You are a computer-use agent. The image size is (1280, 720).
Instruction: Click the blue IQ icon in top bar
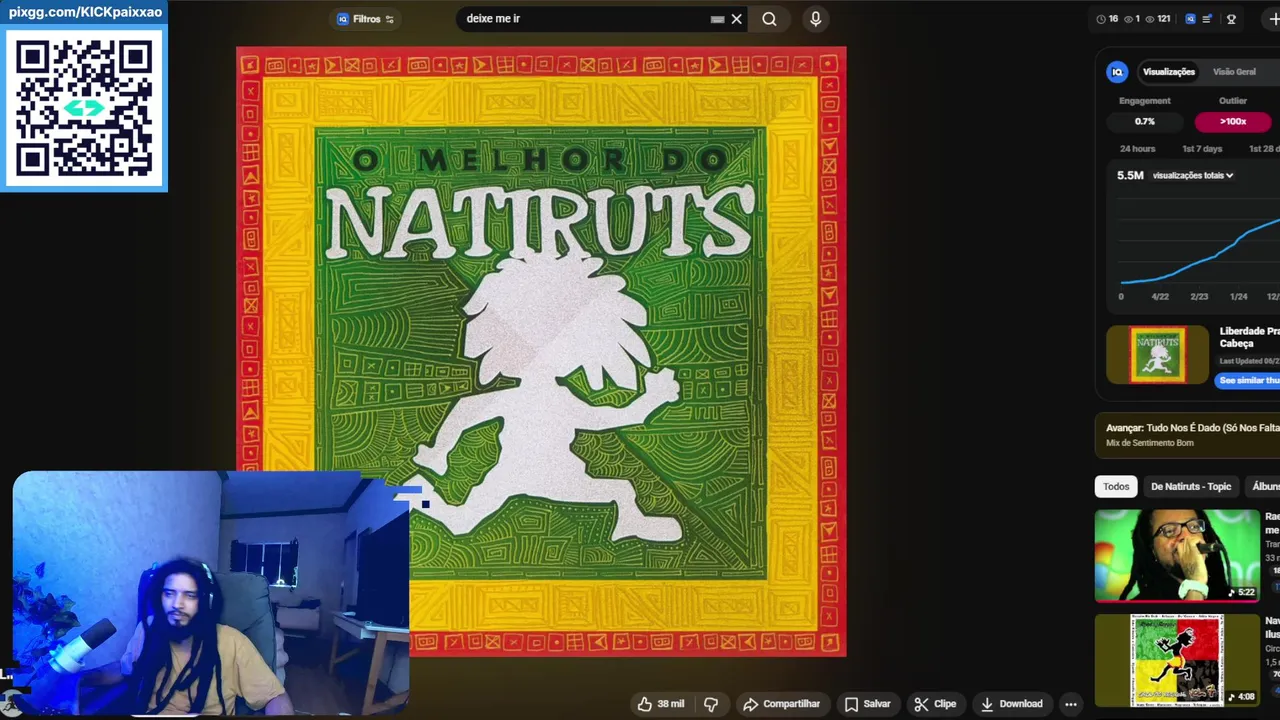click(1190, 19)
